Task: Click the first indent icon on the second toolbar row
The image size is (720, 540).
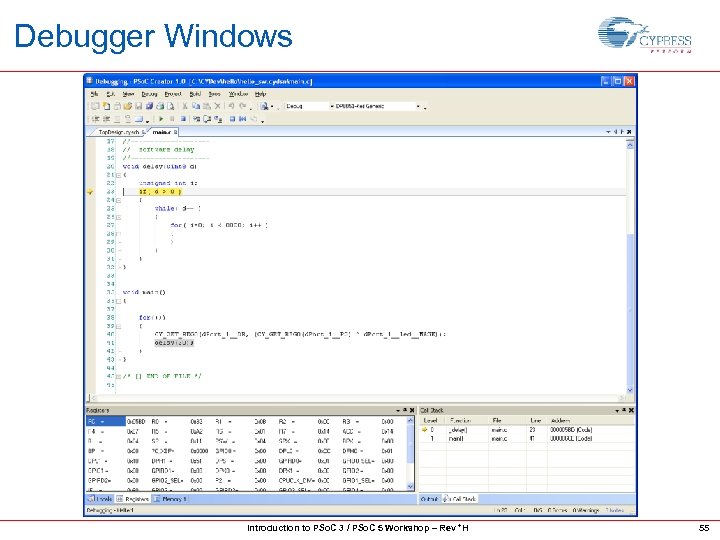Action: click(x=96, y=119)
